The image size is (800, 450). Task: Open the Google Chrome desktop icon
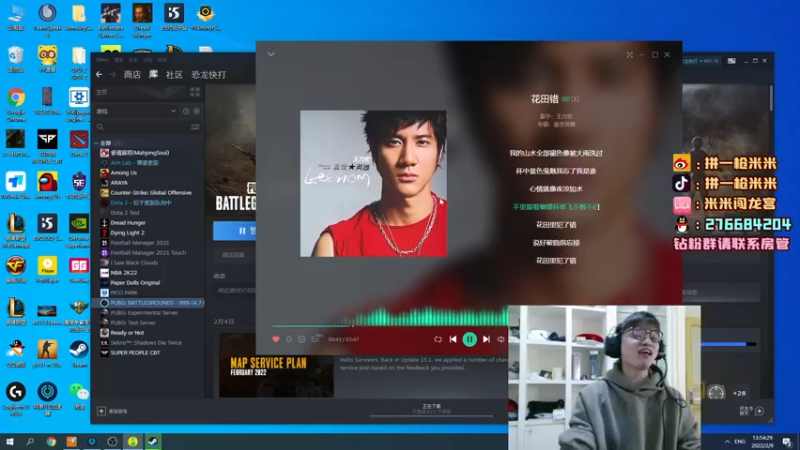[x=16, y=104]
